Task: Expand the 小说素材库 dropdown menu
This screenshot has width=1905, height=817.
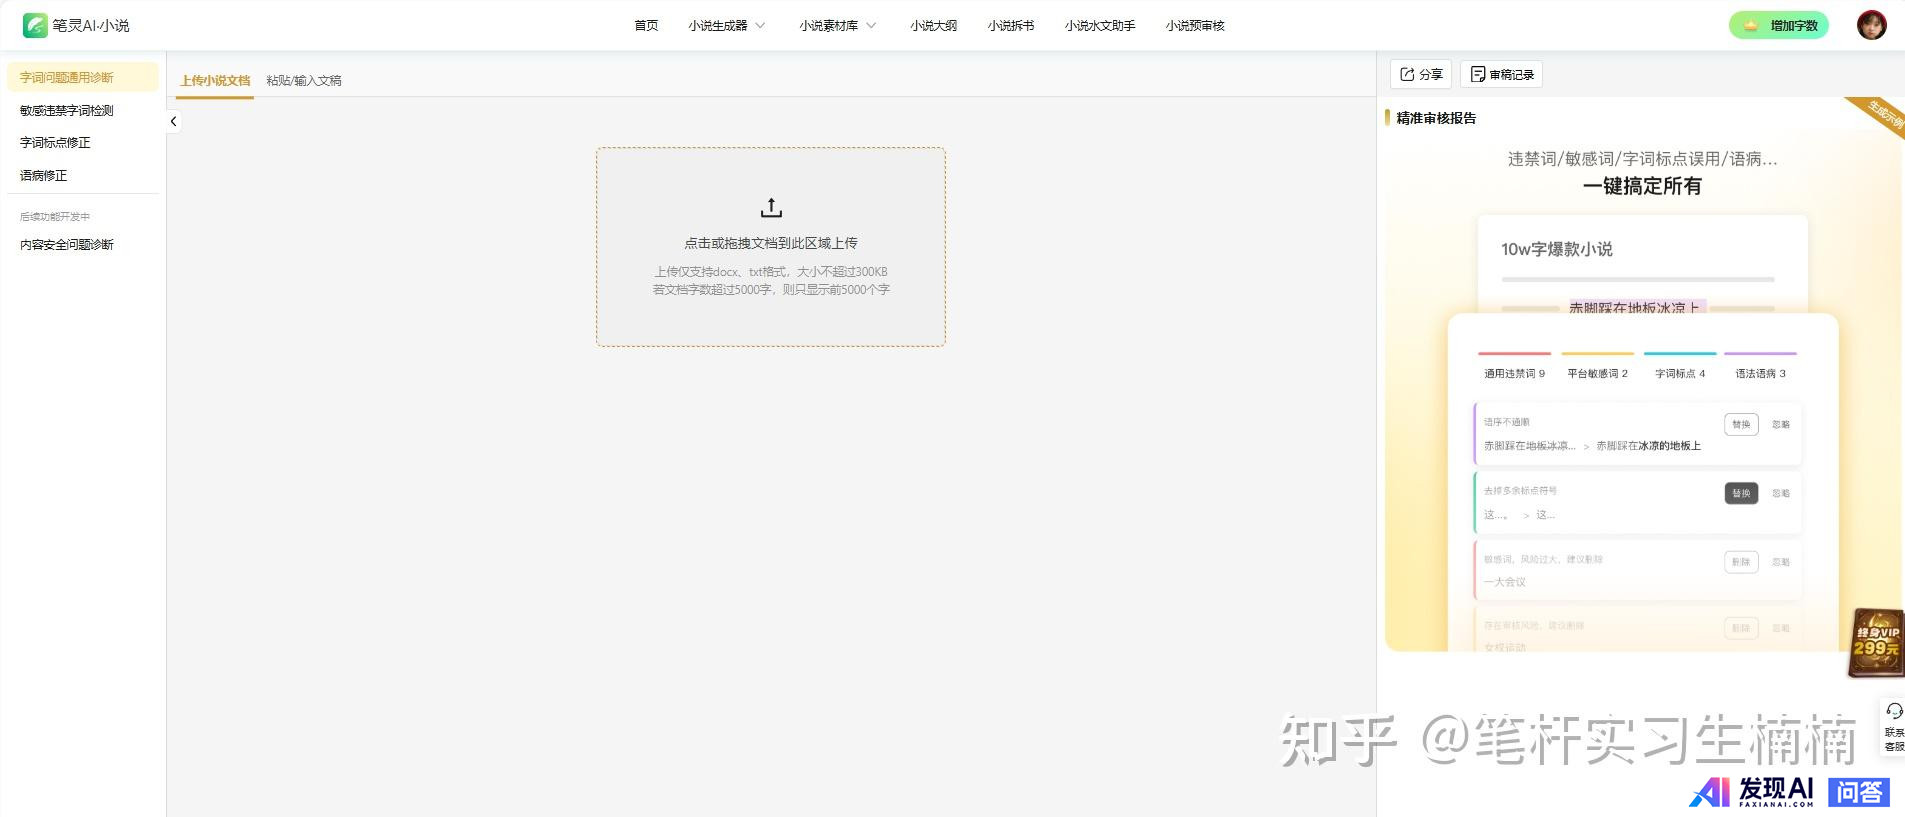Action: coord(837,25)
